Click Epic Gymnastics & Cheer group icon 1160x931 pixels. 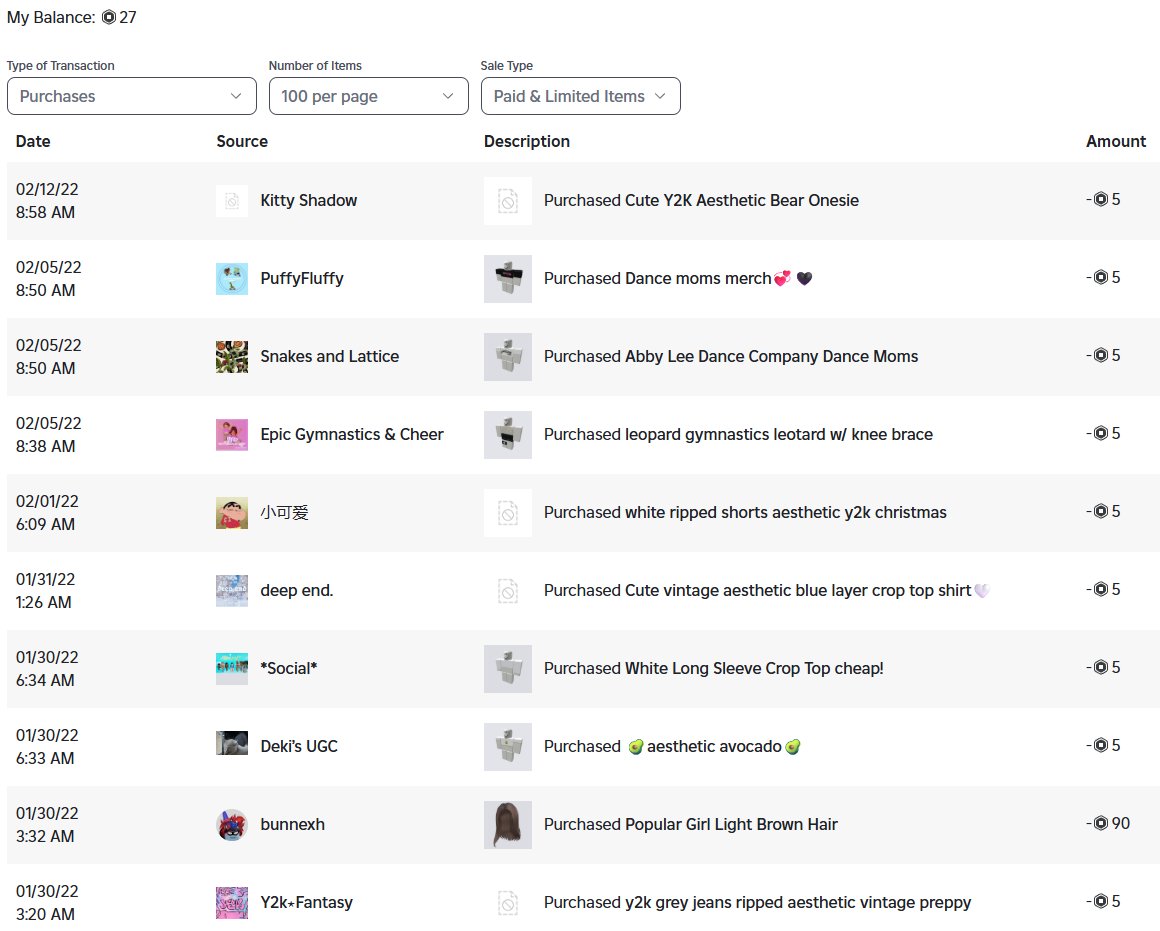pos(232,435)
